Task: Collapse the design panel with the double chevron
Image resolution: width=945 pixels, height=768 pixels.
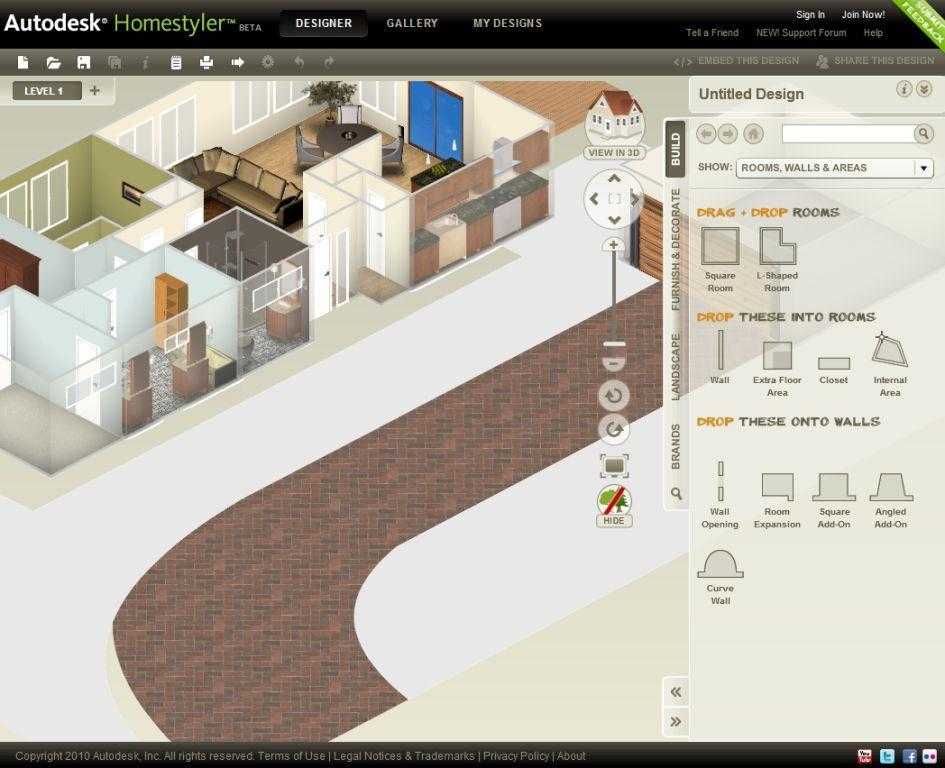Action: click(x=924, y=89)
